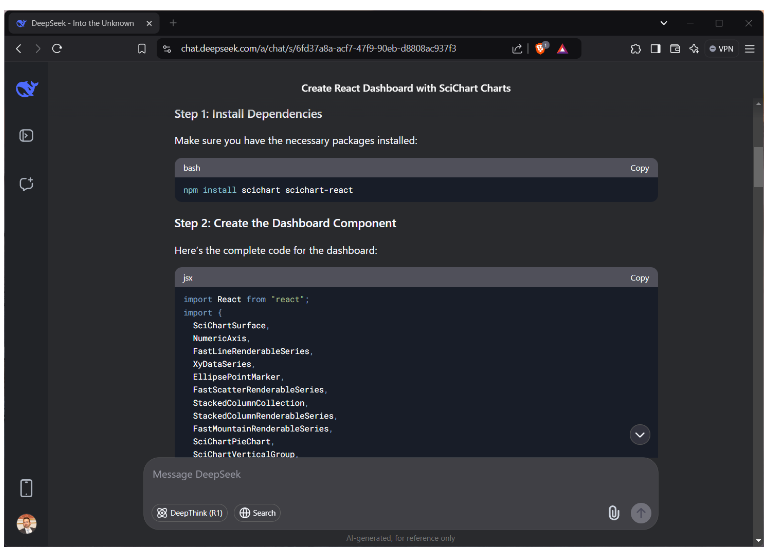Click the 'SciChartSurface' import line
771x552 pixels.
tap(231, 326)
